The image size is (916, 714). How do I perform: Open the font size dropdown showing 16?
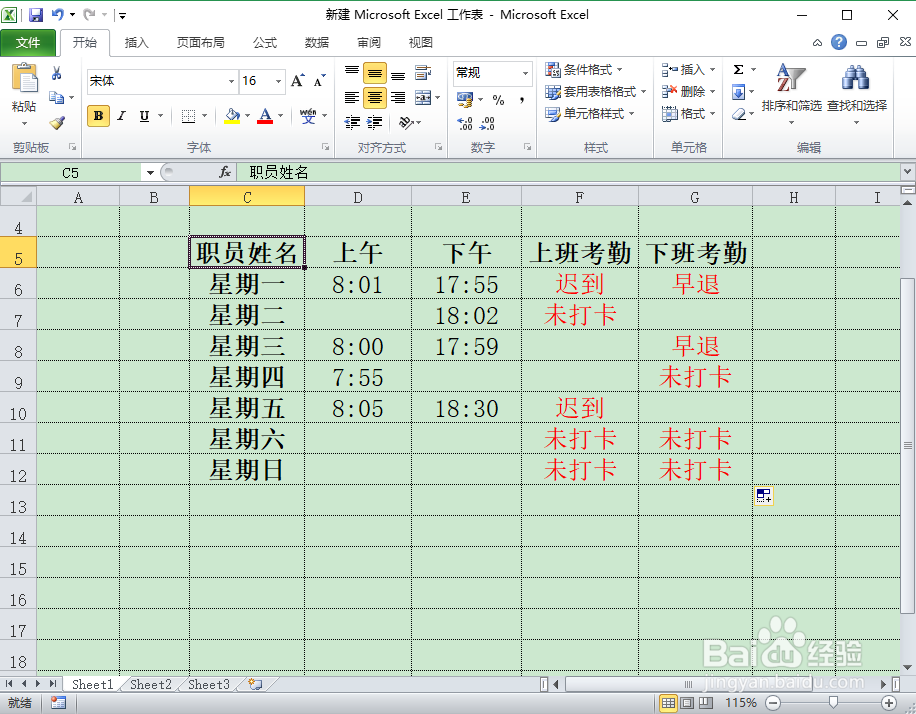click(x=279, y=81)
